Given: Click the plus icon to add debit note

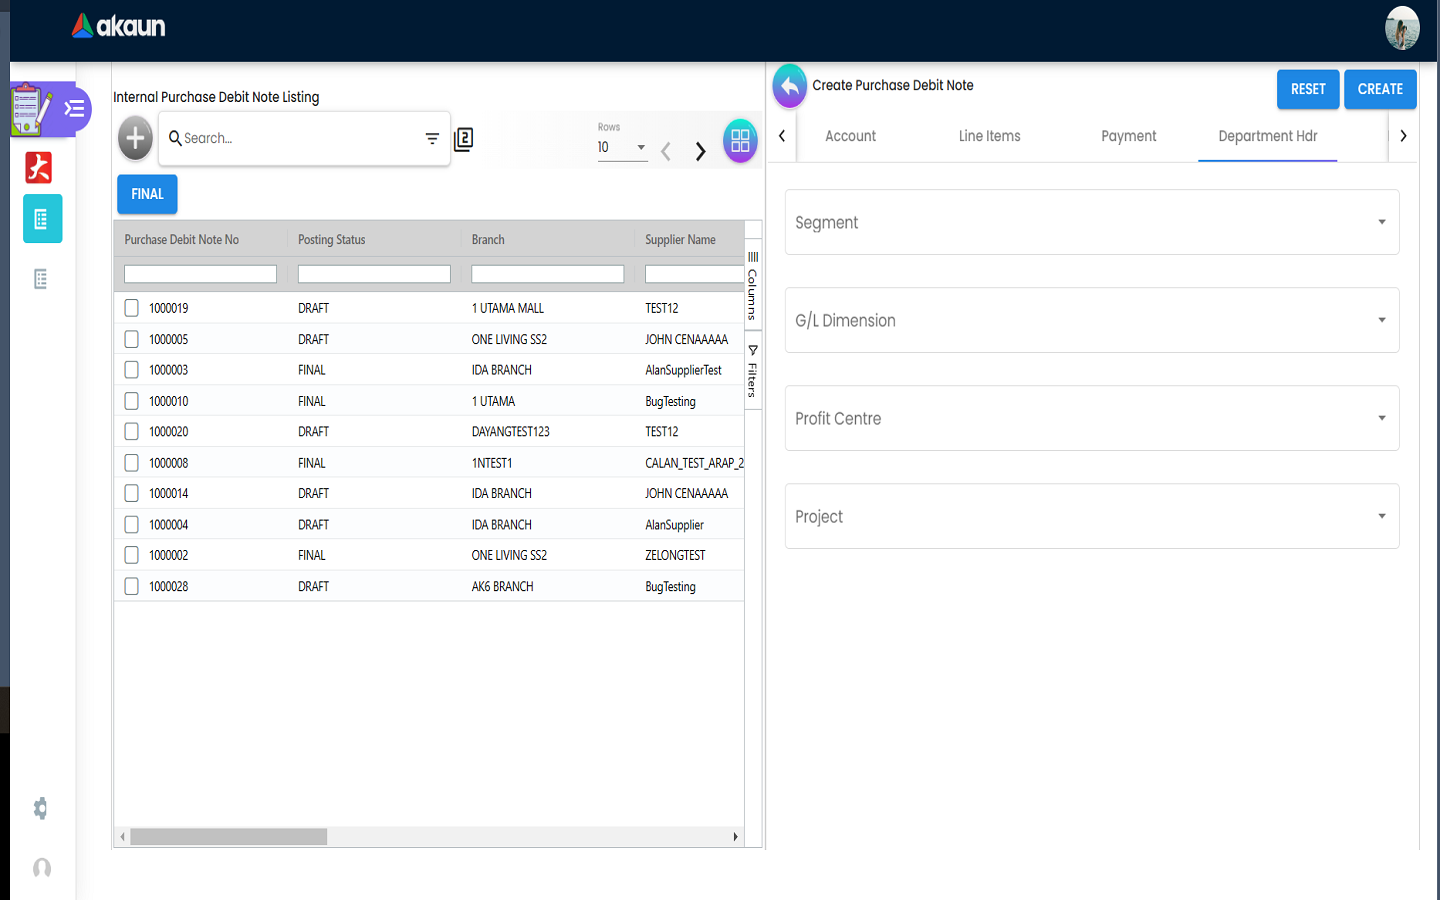Looking at the screenshot, I should click(x=135, y=138).
